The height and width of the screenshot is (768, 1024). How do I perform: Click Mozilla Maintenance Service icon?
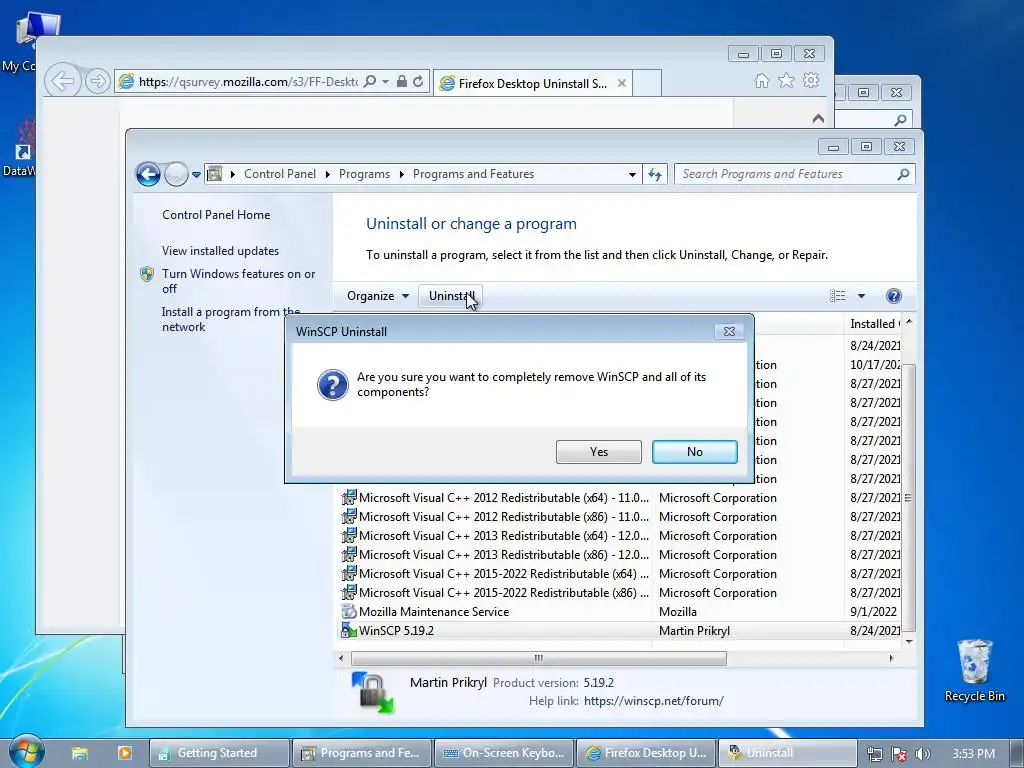pyautogui.click(x=349, y=612)
